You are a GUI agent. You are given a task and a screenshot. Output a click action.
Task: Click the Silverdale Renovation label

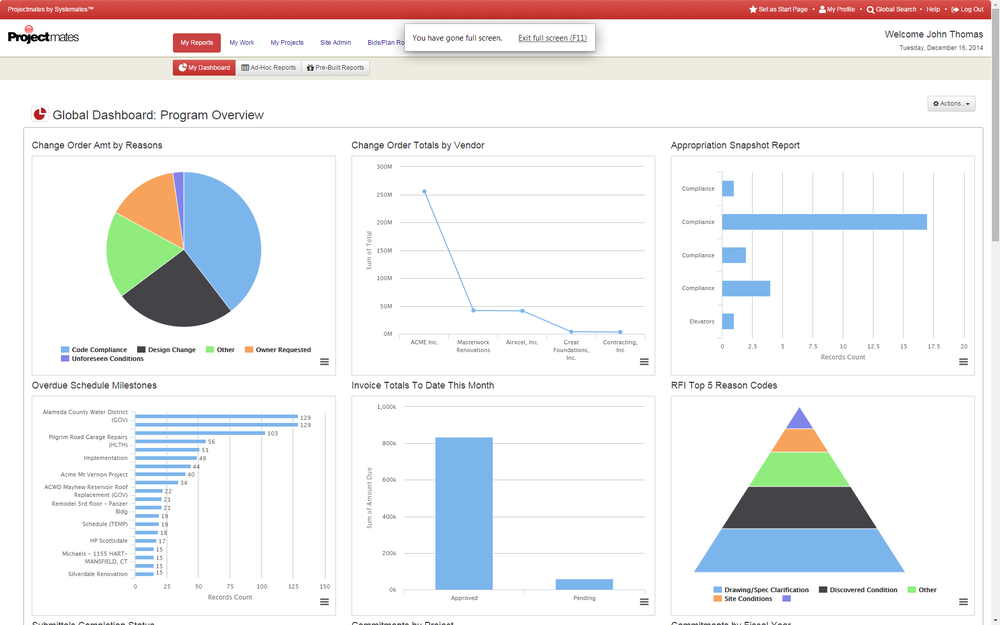(98, 574)
